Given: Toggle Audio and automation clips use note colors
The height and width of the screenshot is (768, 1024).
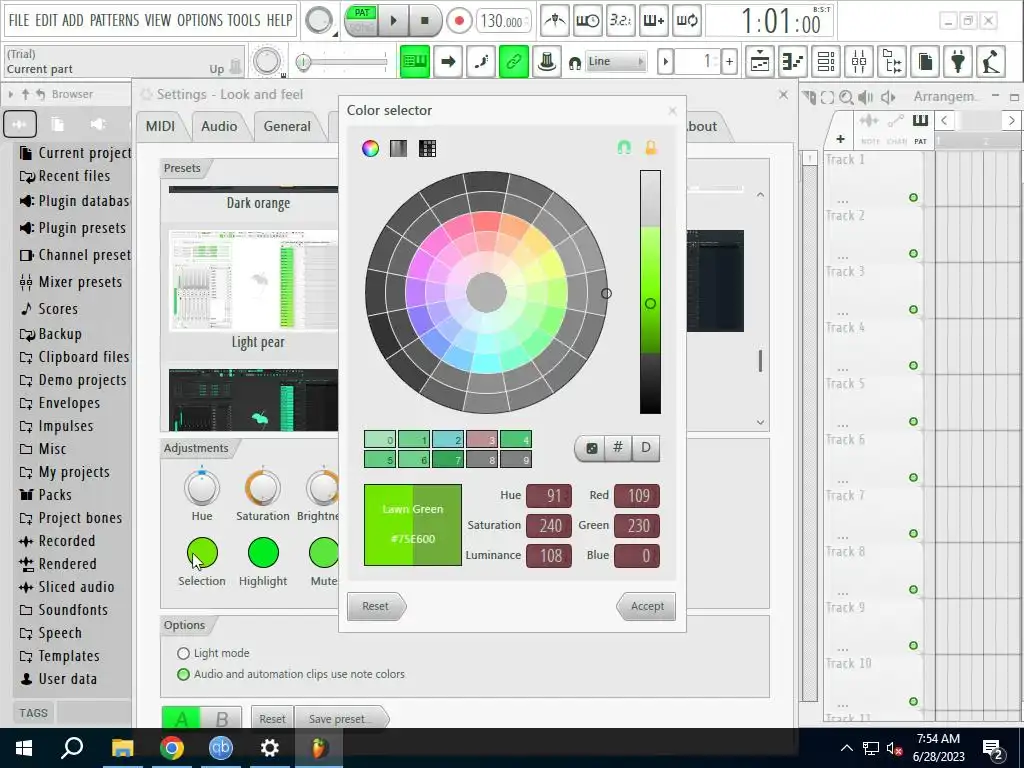Looking at the screenshot, I should click(291, 674).
